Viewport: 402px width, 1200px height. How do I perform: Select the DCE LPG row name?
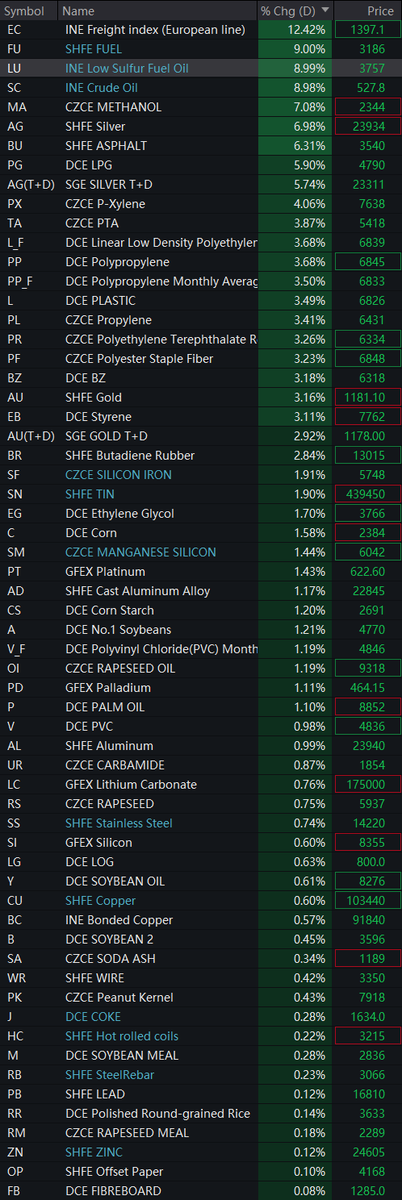click(x=90, y=165)
